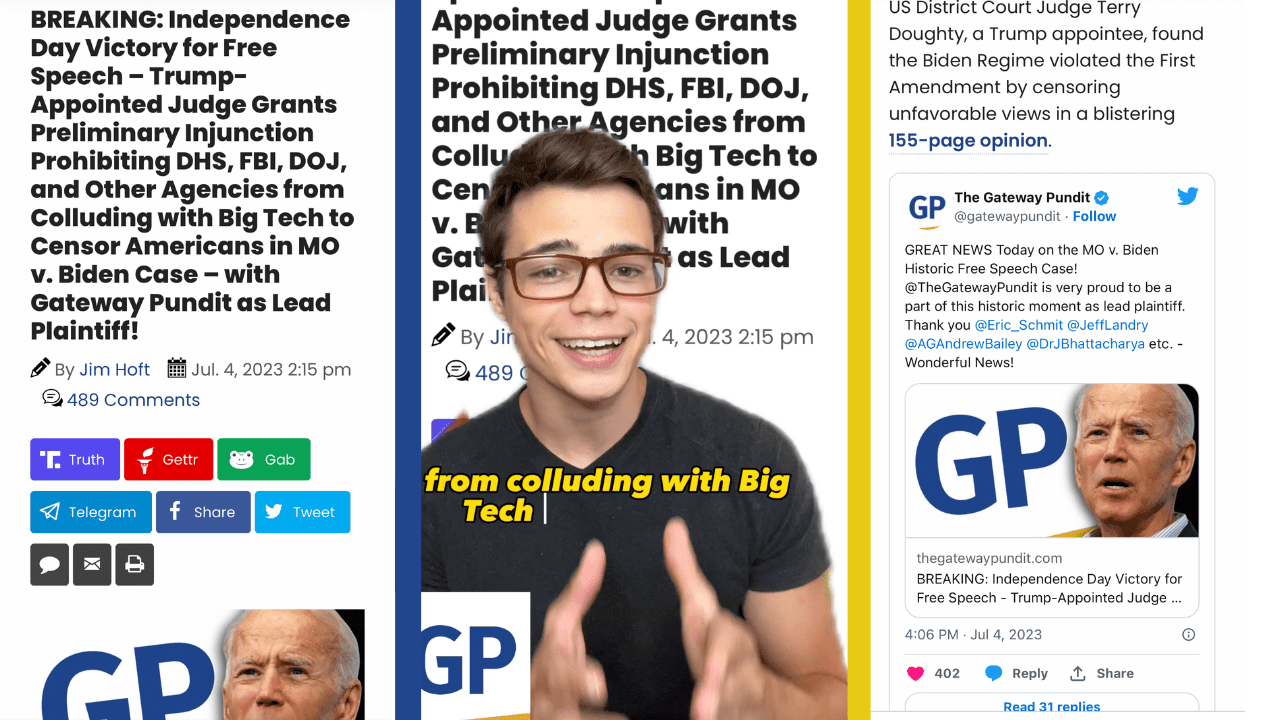Share the article on Gab
The image size is (1280, 720).
tap(264, 459)
